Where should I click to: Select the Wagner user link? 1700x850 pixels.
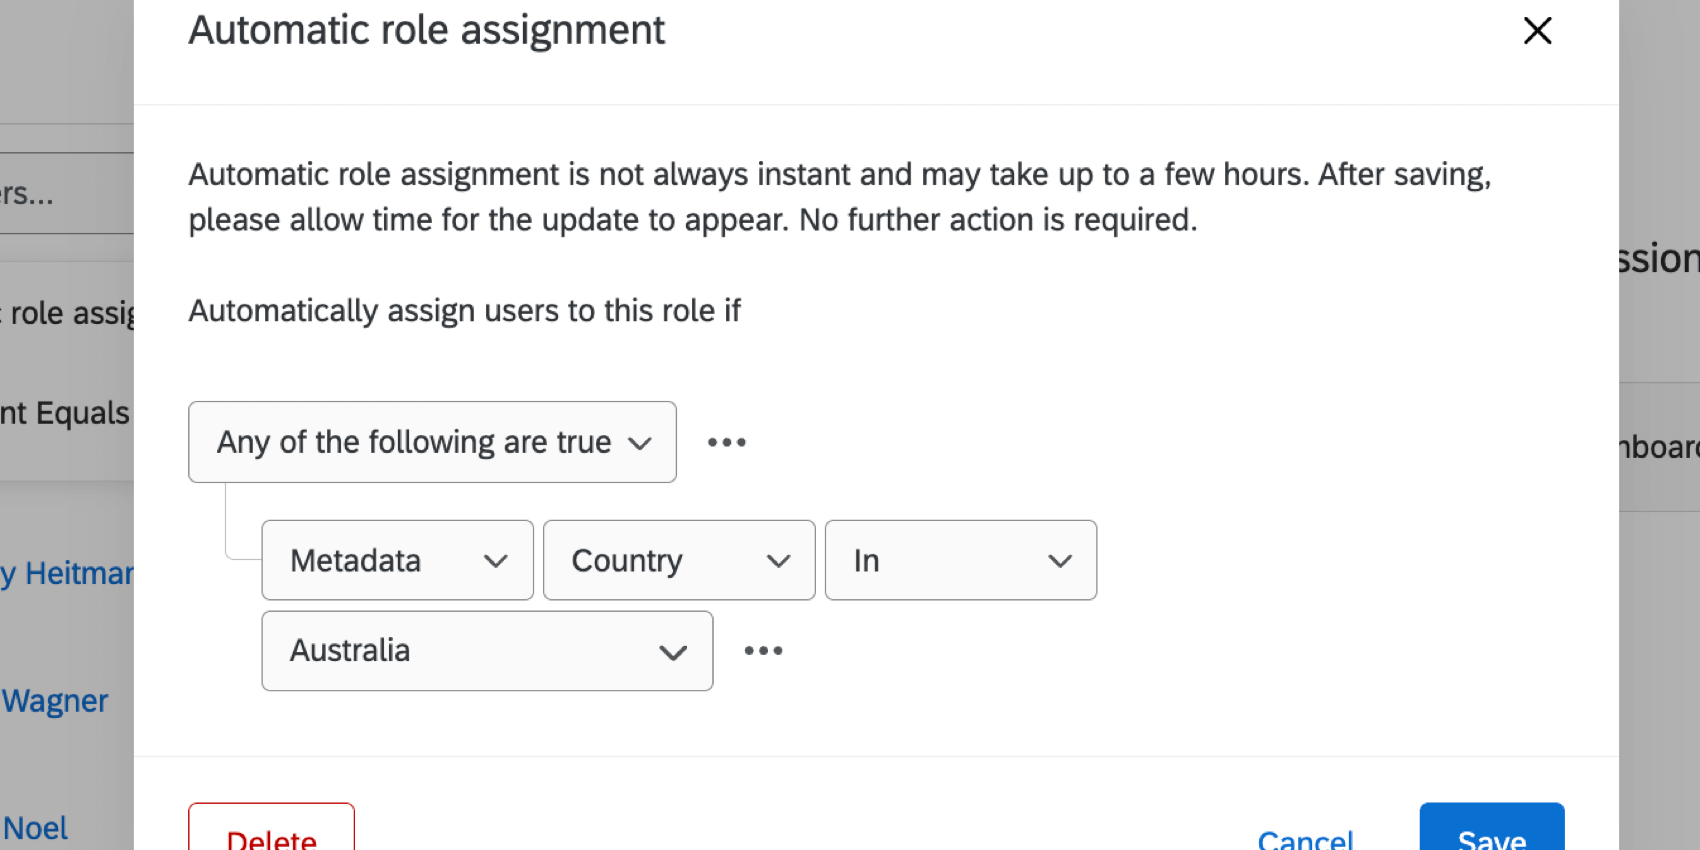click(55, 701)
